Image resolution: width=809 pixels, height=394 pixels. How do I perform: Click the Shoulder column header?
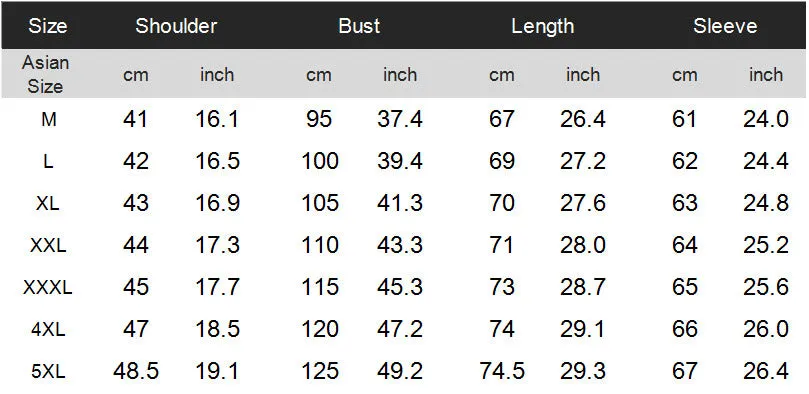(x=176, y=26)
